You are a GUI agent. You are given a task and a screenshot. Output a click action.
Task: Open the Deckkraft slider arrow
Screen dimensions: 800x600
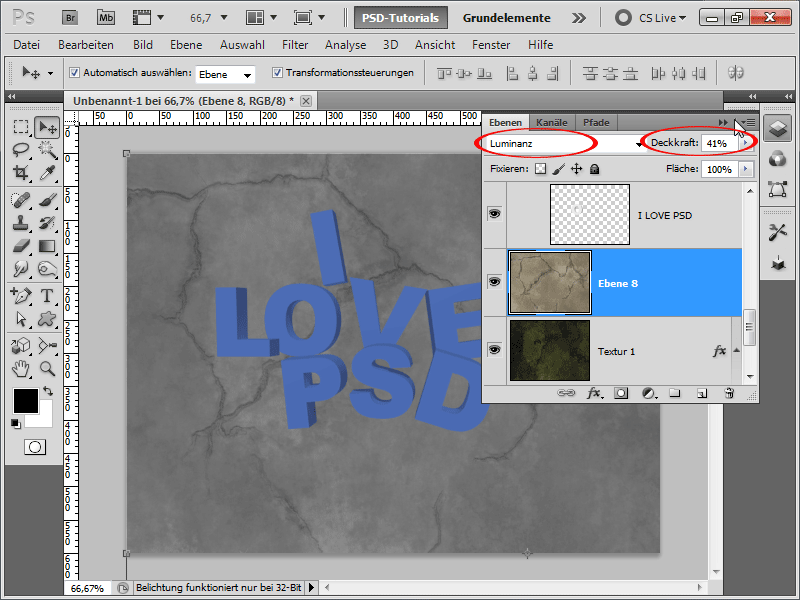click(x=746, y=143)
